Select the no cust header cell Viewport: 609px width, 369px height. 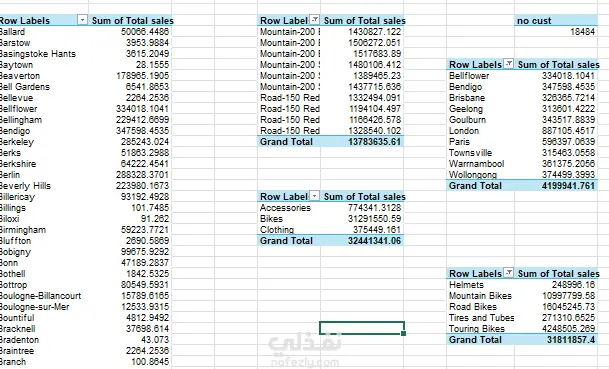pyautogui.click(x=556, y=21)
